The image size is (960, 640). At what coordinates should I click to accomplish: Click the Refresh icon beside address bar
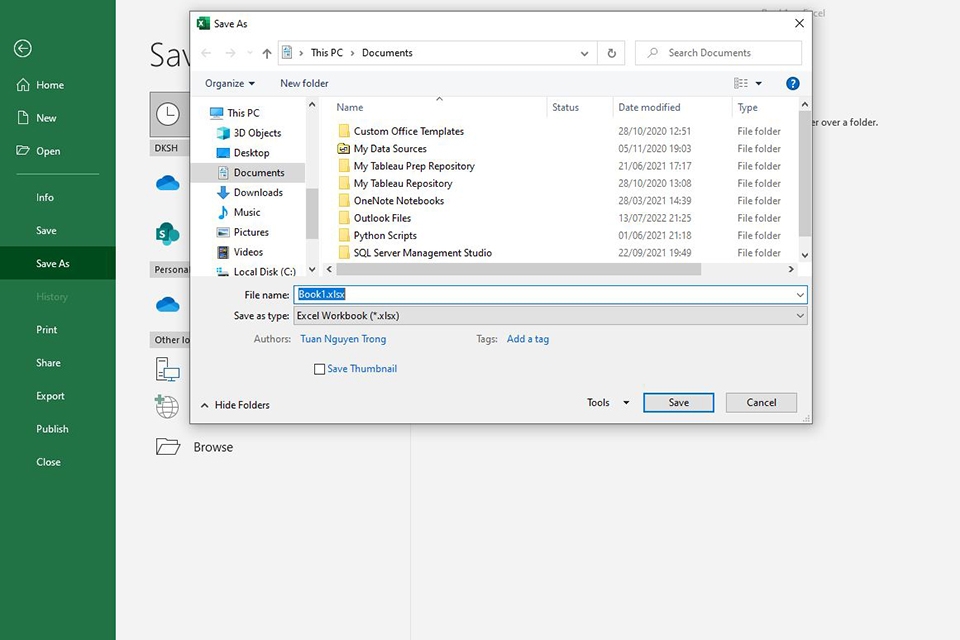(612, 53)
